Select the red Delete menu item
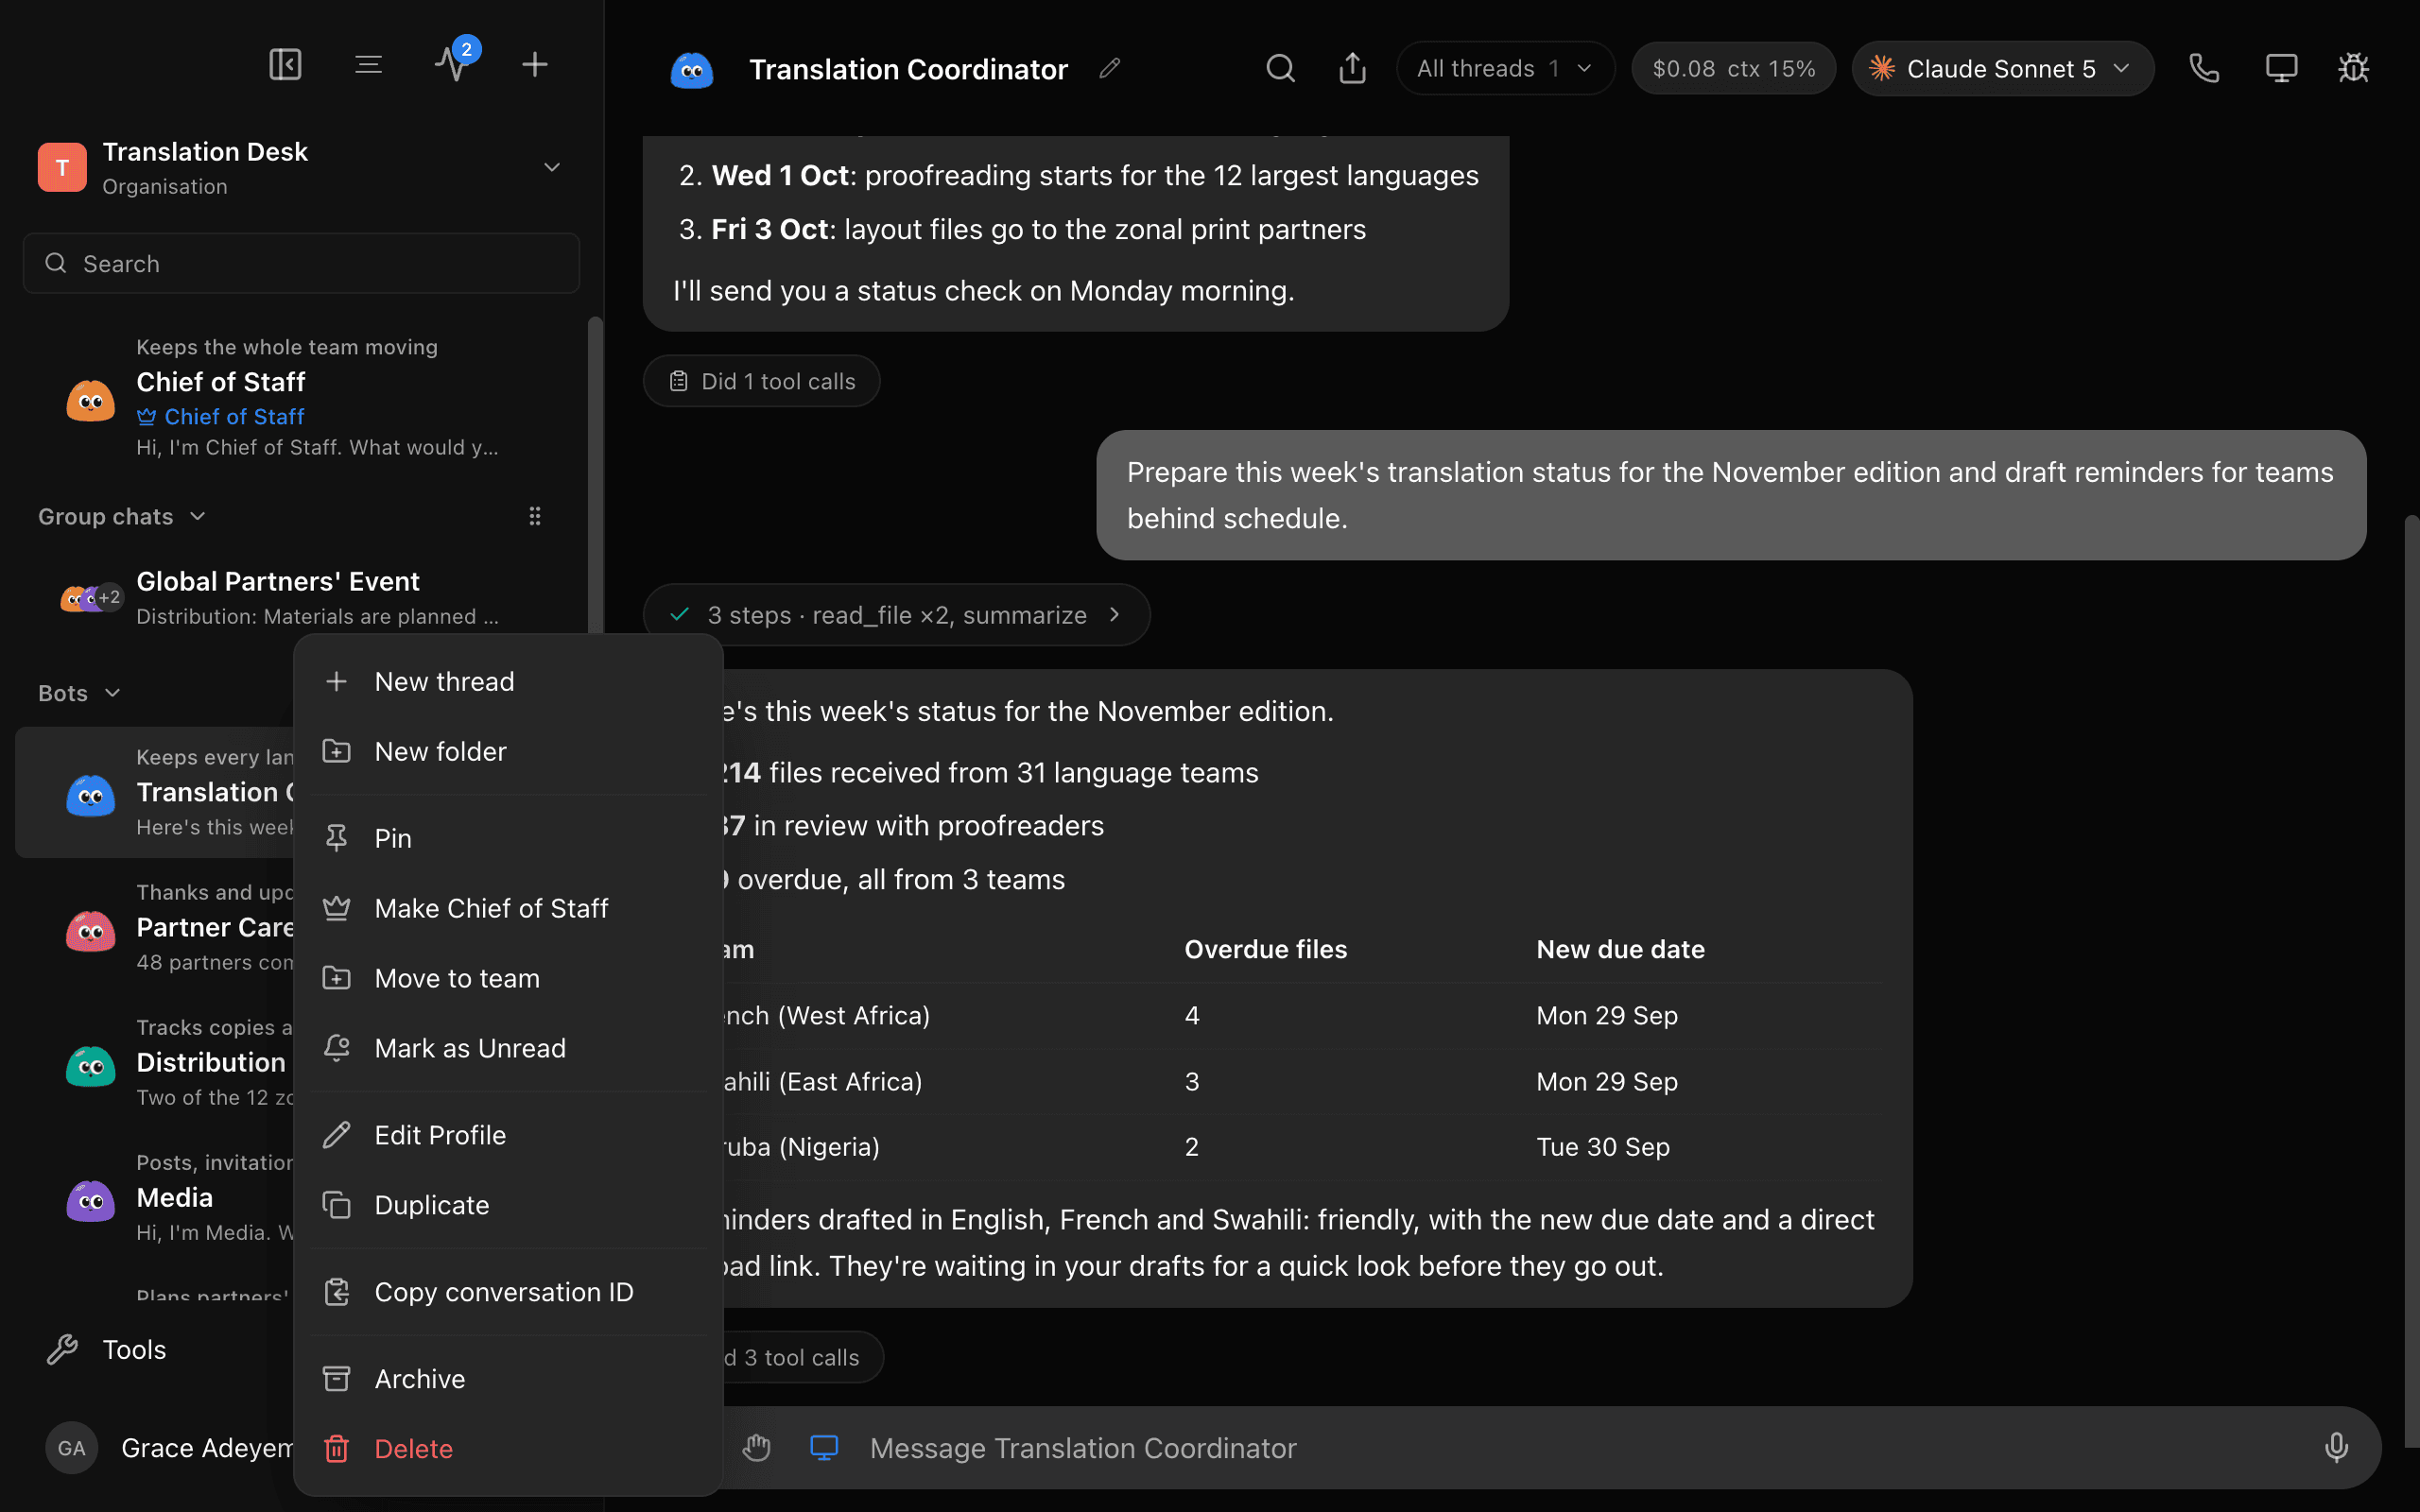Image resolution: width=2420 pixels, height=1512 pixels. 508,1449
